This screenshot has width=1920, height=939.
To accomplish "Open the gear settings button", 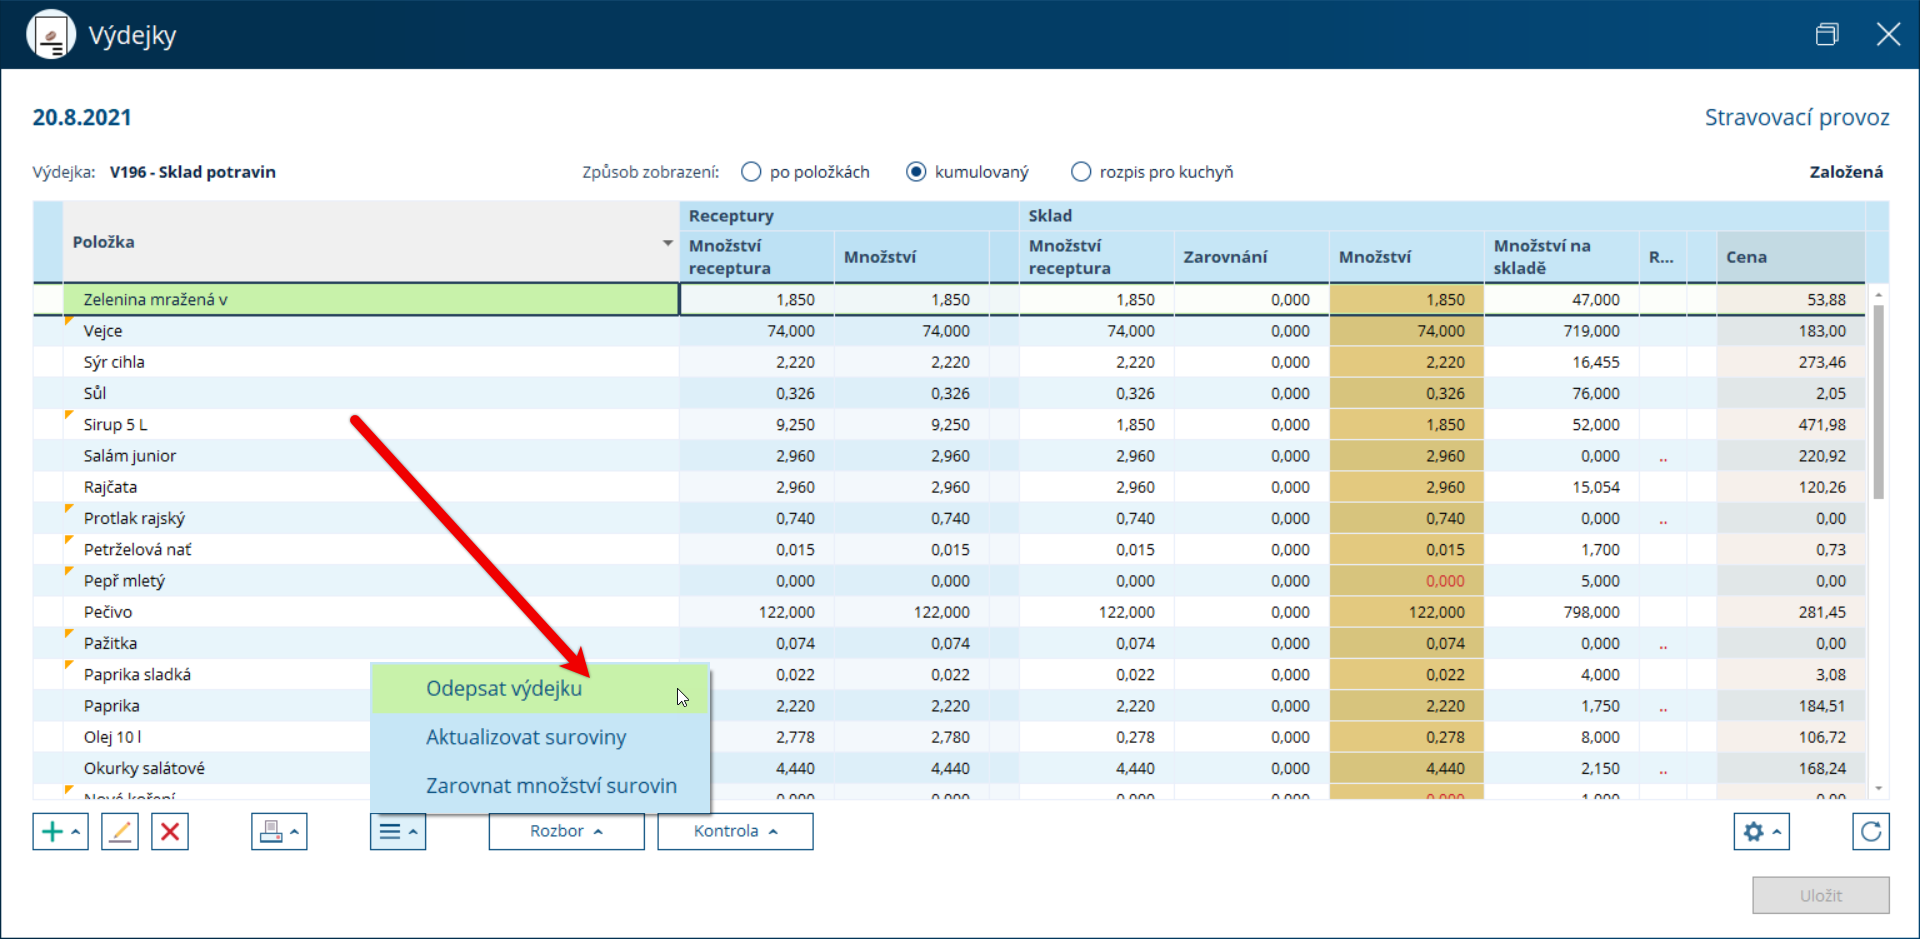I will click(1761, 831).
